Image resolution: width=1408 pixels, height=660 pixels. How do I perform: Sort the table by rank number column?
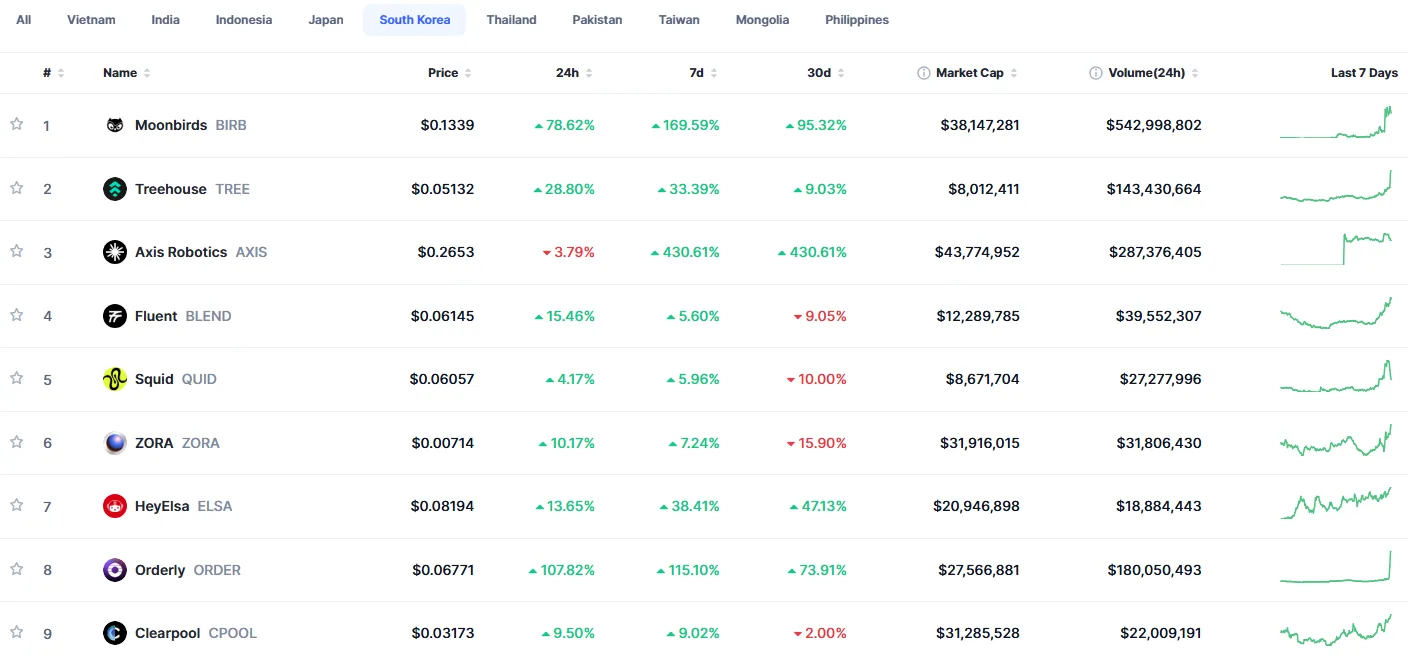click(53, 73)
